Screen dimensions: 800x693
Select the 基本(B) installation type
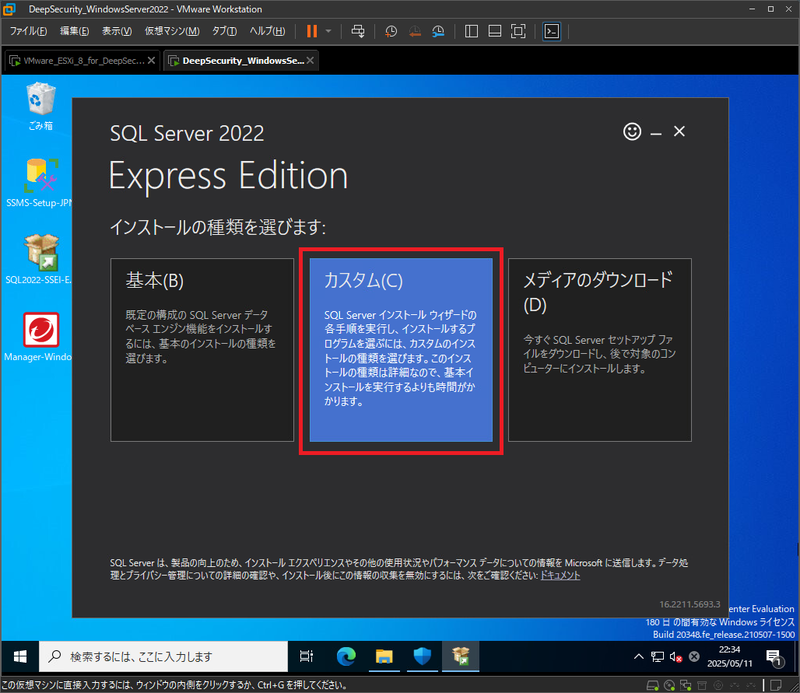(x=202, y=350)
